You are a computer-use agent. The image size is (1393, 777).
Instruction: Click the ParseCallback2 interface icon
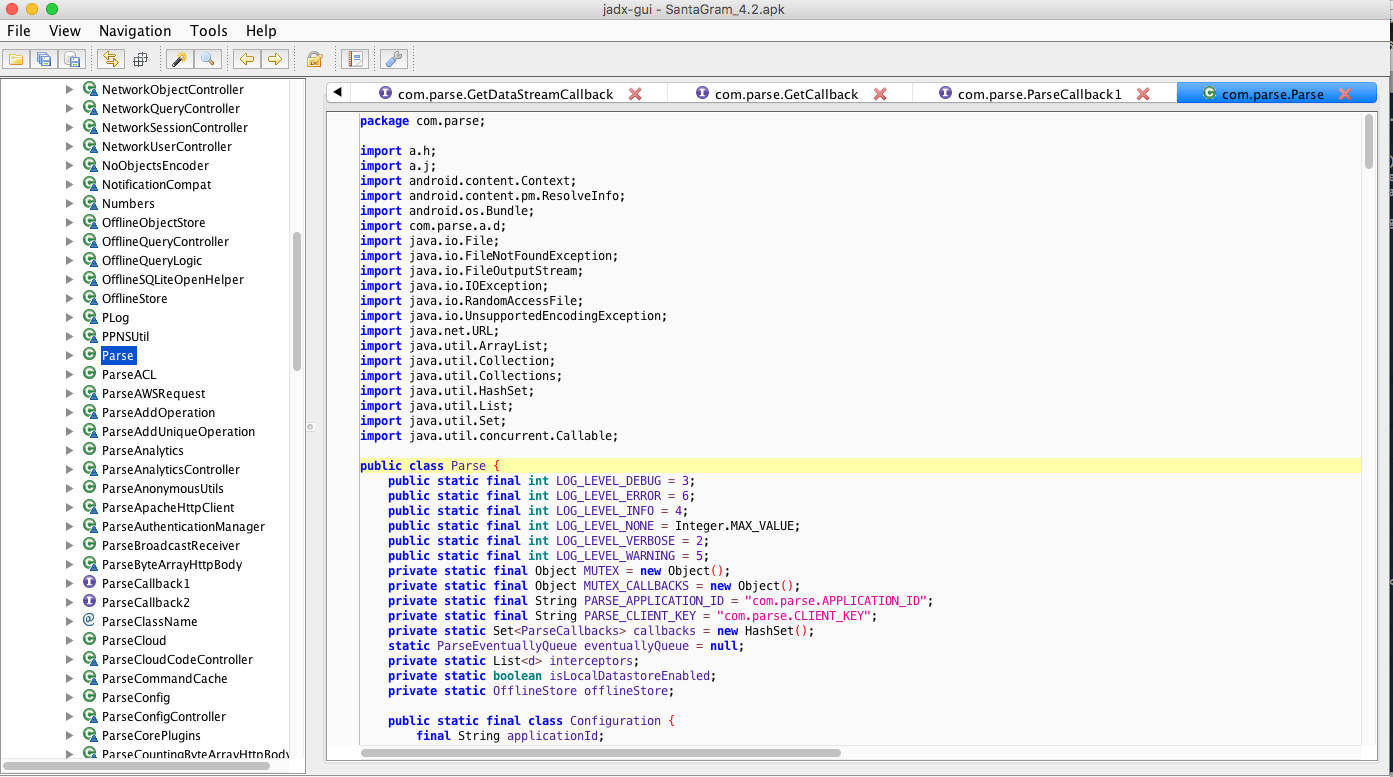click(89, 602)
